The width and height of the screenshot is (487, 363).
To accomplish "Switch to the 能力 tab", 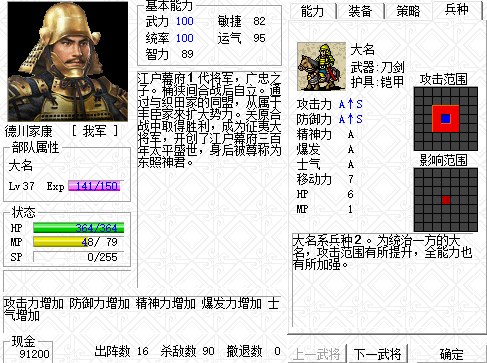I will [313, 11].
